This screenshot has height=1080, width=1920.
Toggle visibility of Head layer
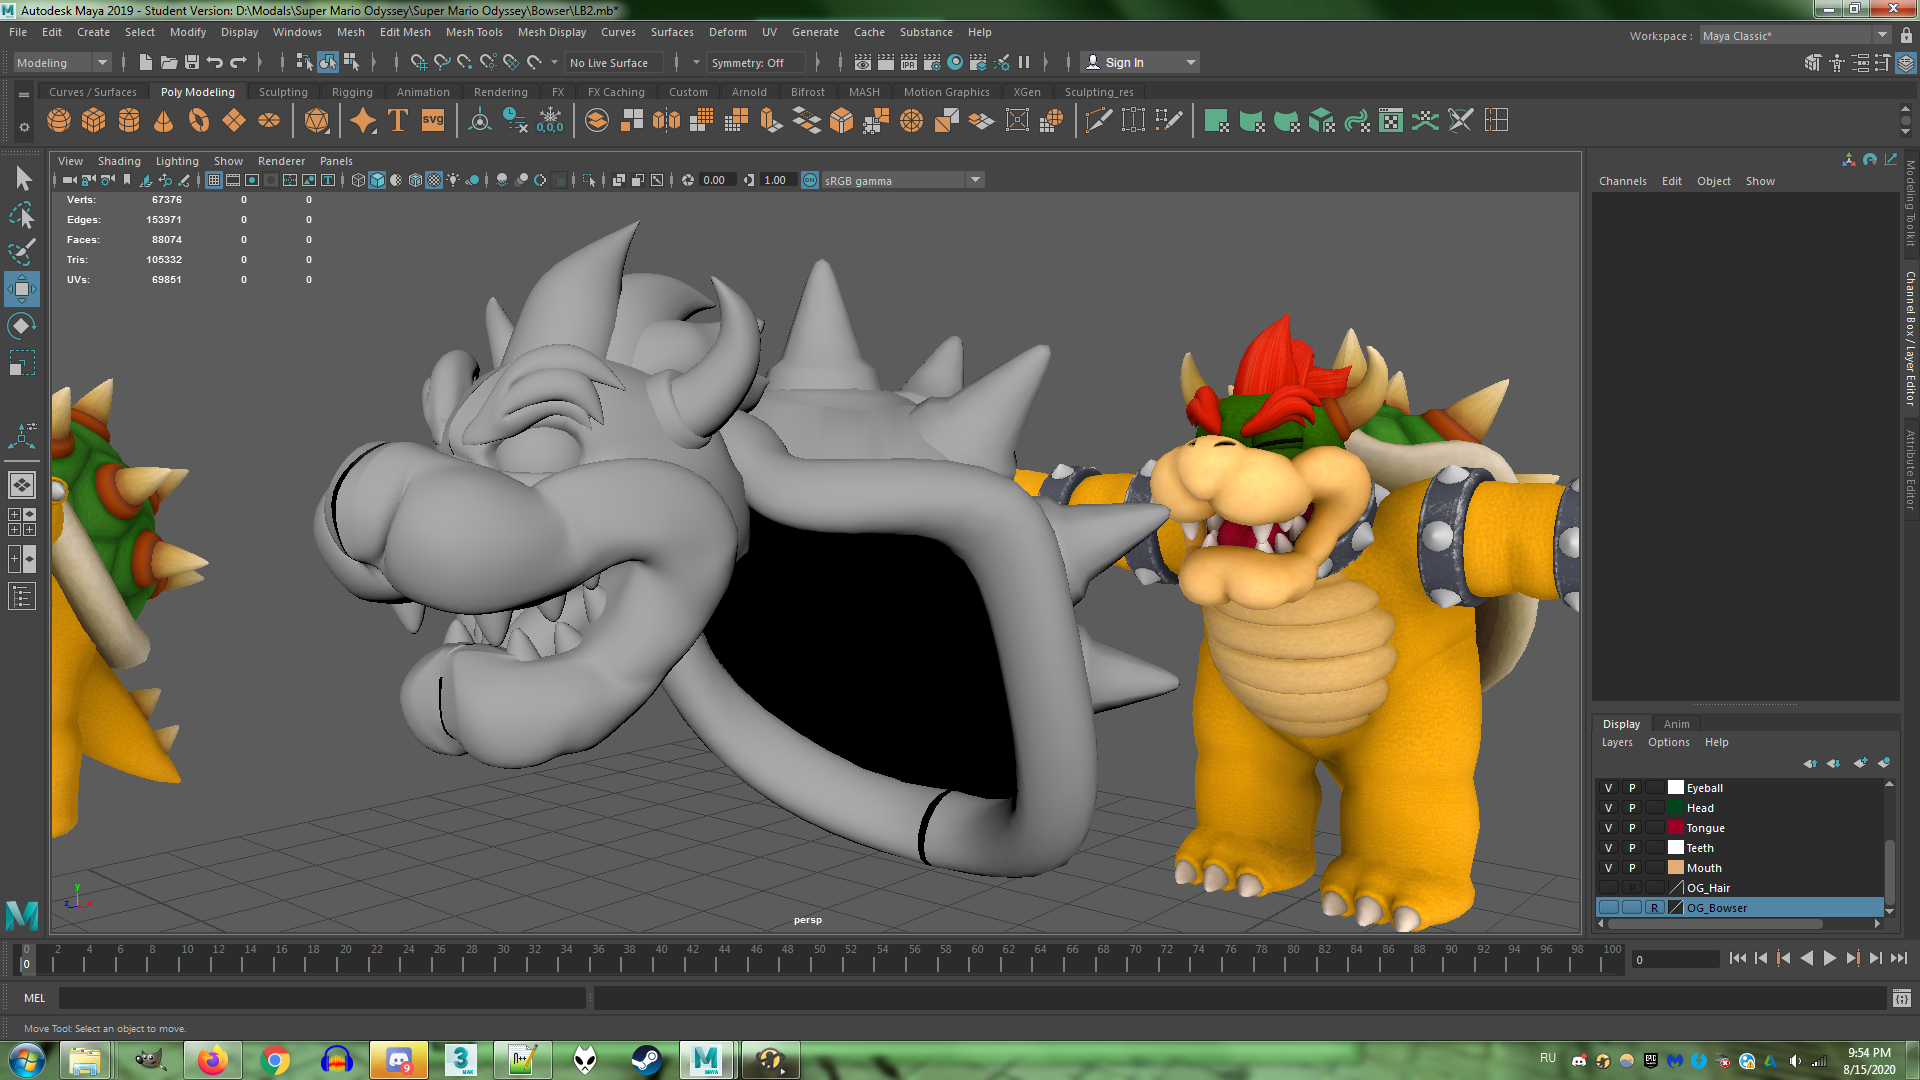[1609, 808]
